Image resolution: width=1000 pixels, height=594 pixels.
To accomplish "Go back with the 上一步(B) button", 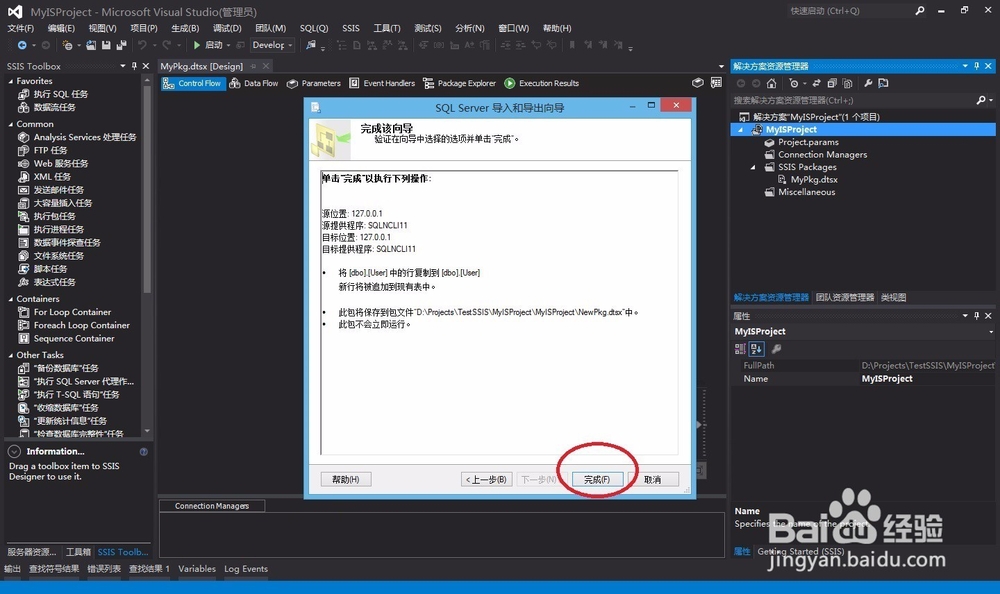I will click(x=487, y=479).
